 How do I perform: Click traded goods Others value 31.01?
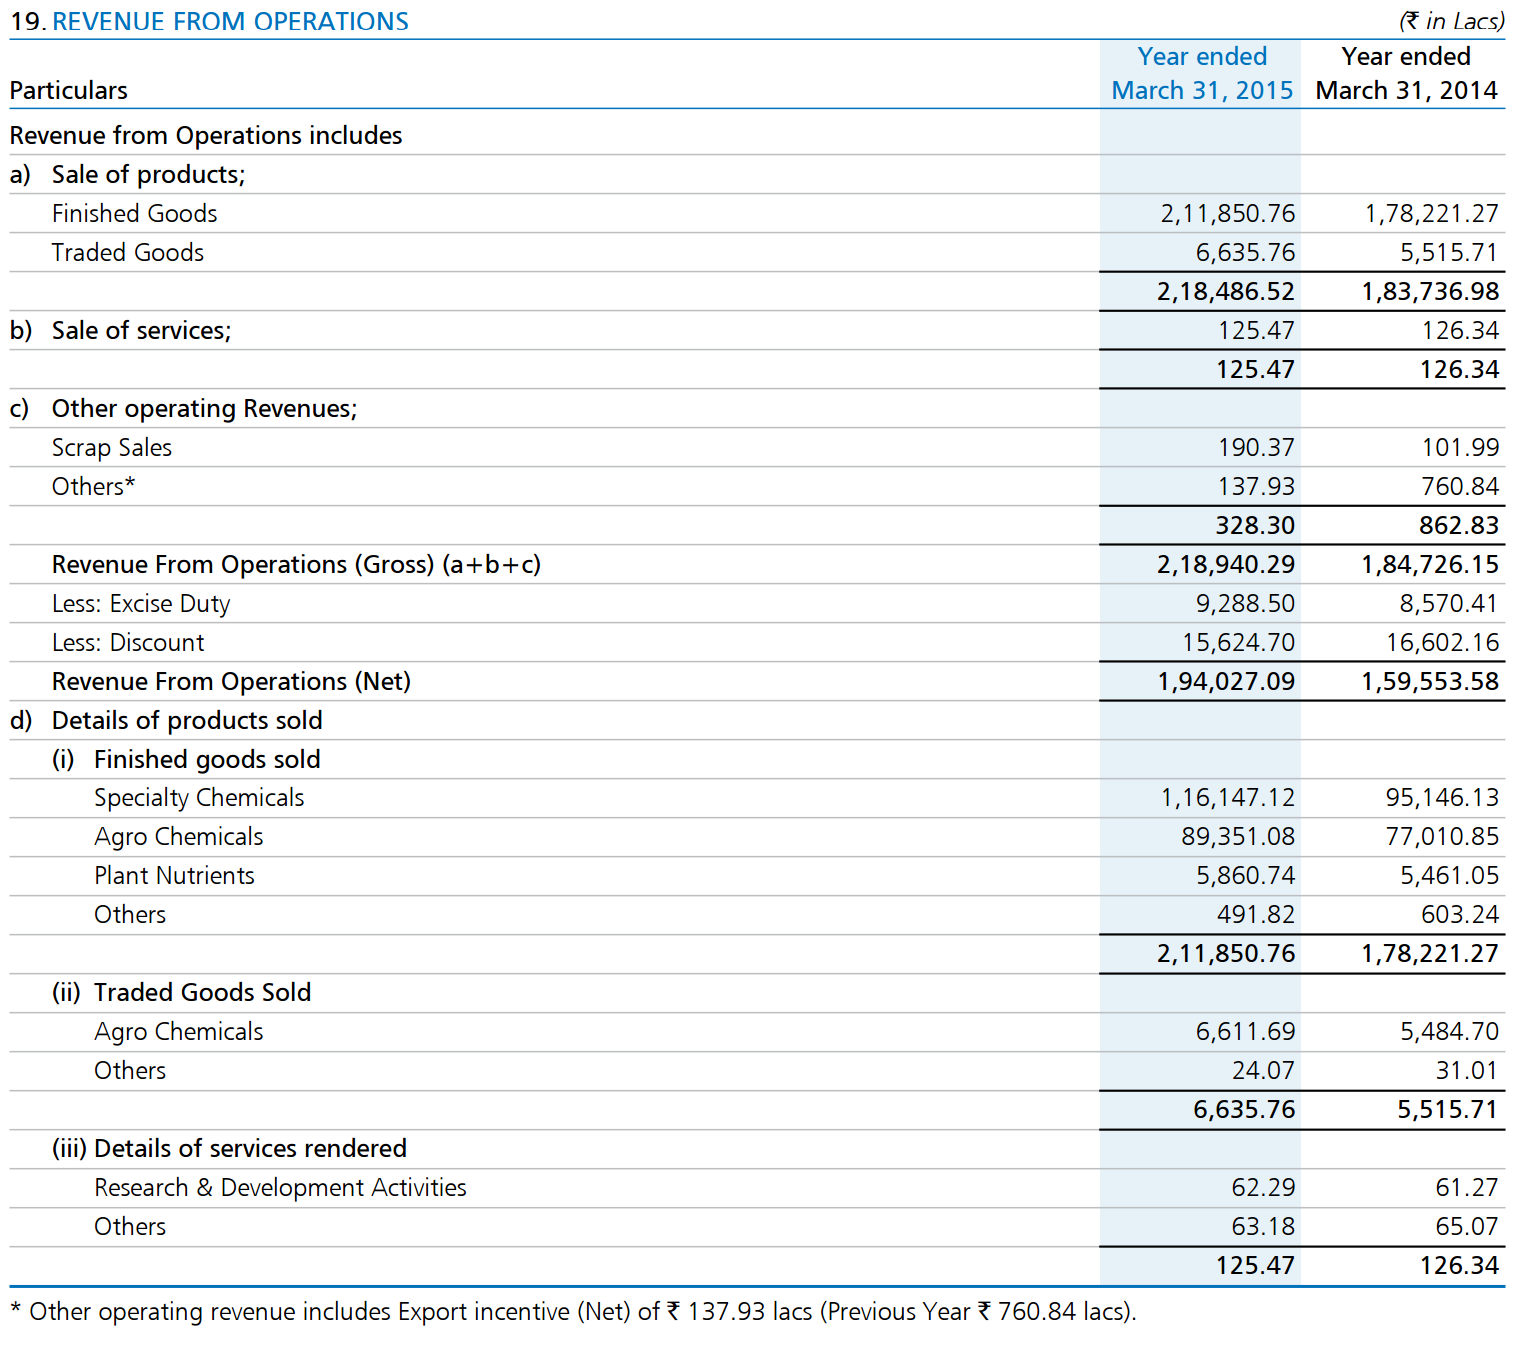(x=1468, y=1070)
